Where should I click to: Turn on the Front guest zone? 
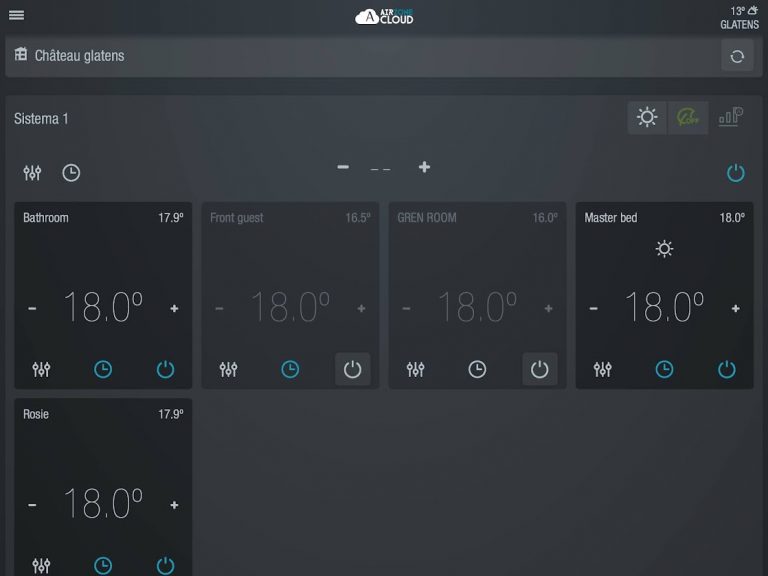pos(352,369)
